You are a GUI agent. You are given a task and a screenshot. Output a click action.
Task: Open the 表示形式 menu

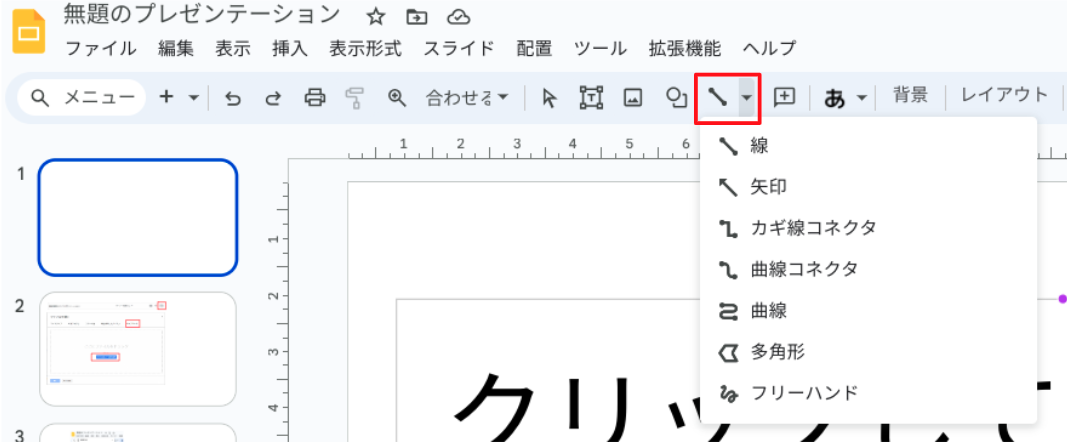pyautogui.click(x=365, y=49)
